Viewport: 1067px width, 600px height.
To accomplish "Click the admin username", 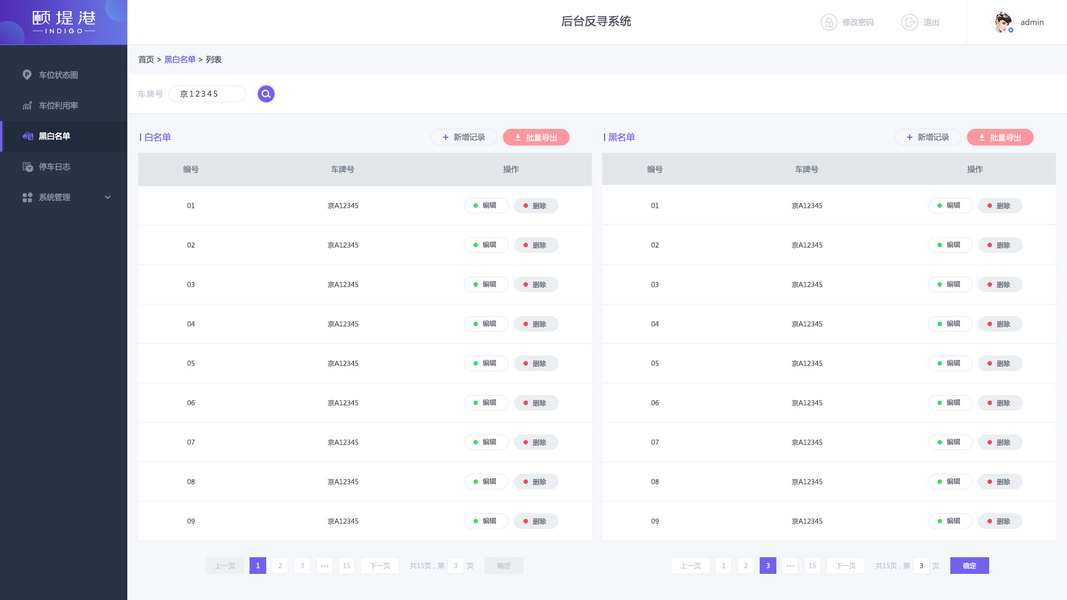I will (x=1032, y=22).
